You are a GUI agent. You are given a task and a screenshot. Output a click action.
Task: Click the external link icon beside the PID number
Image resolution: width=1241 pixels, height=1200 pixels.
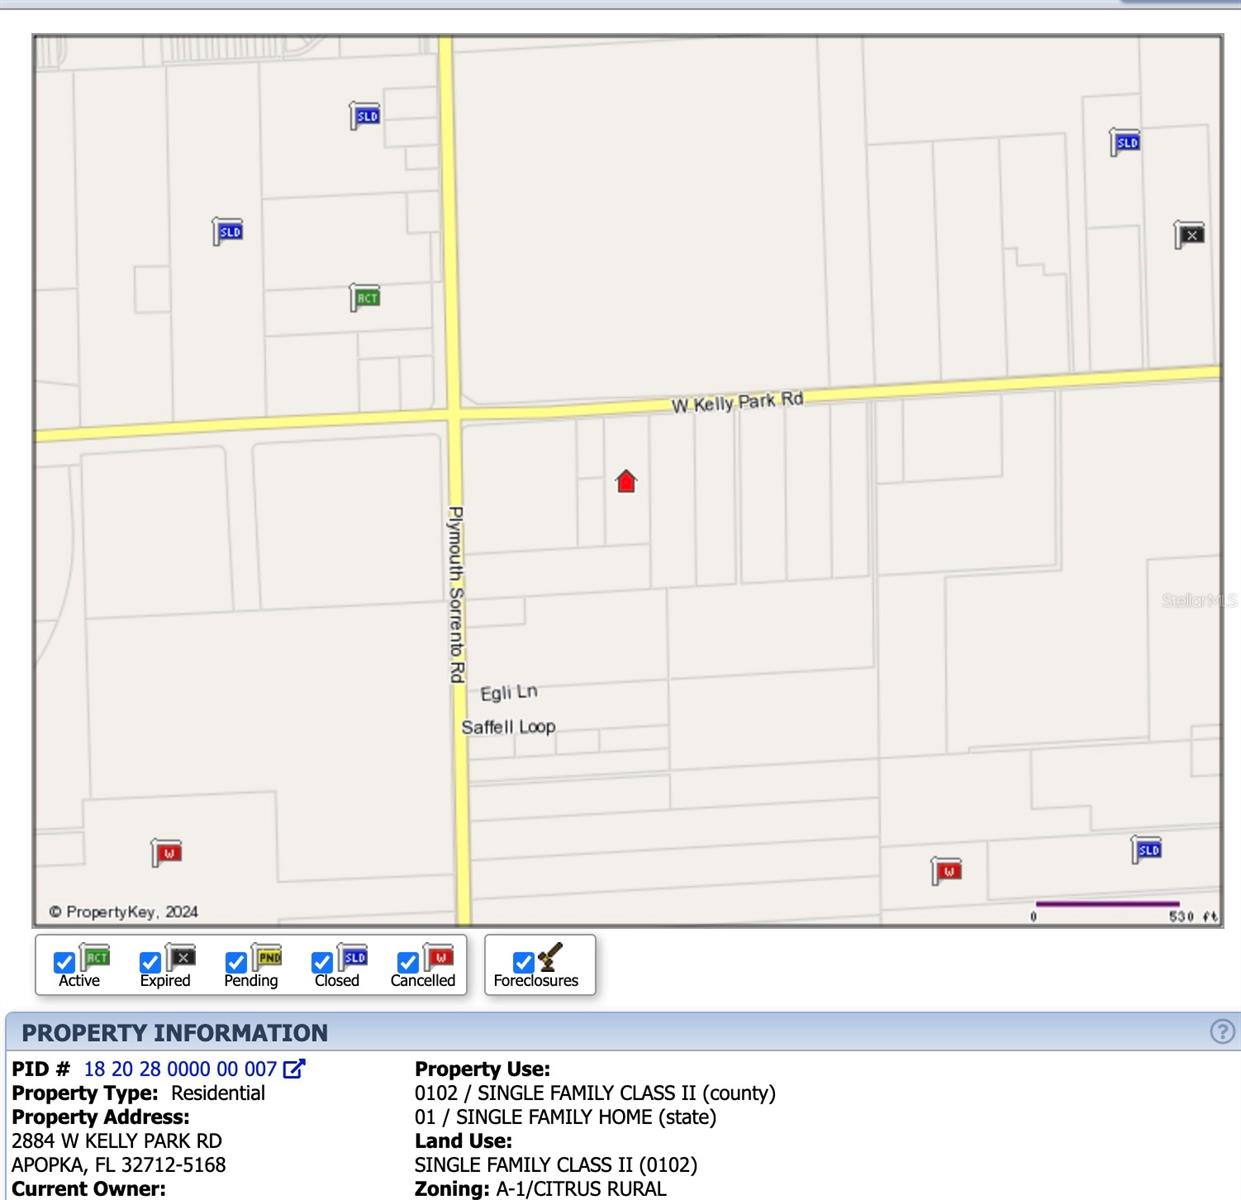pyautogui.click(x=294, y=1069)
